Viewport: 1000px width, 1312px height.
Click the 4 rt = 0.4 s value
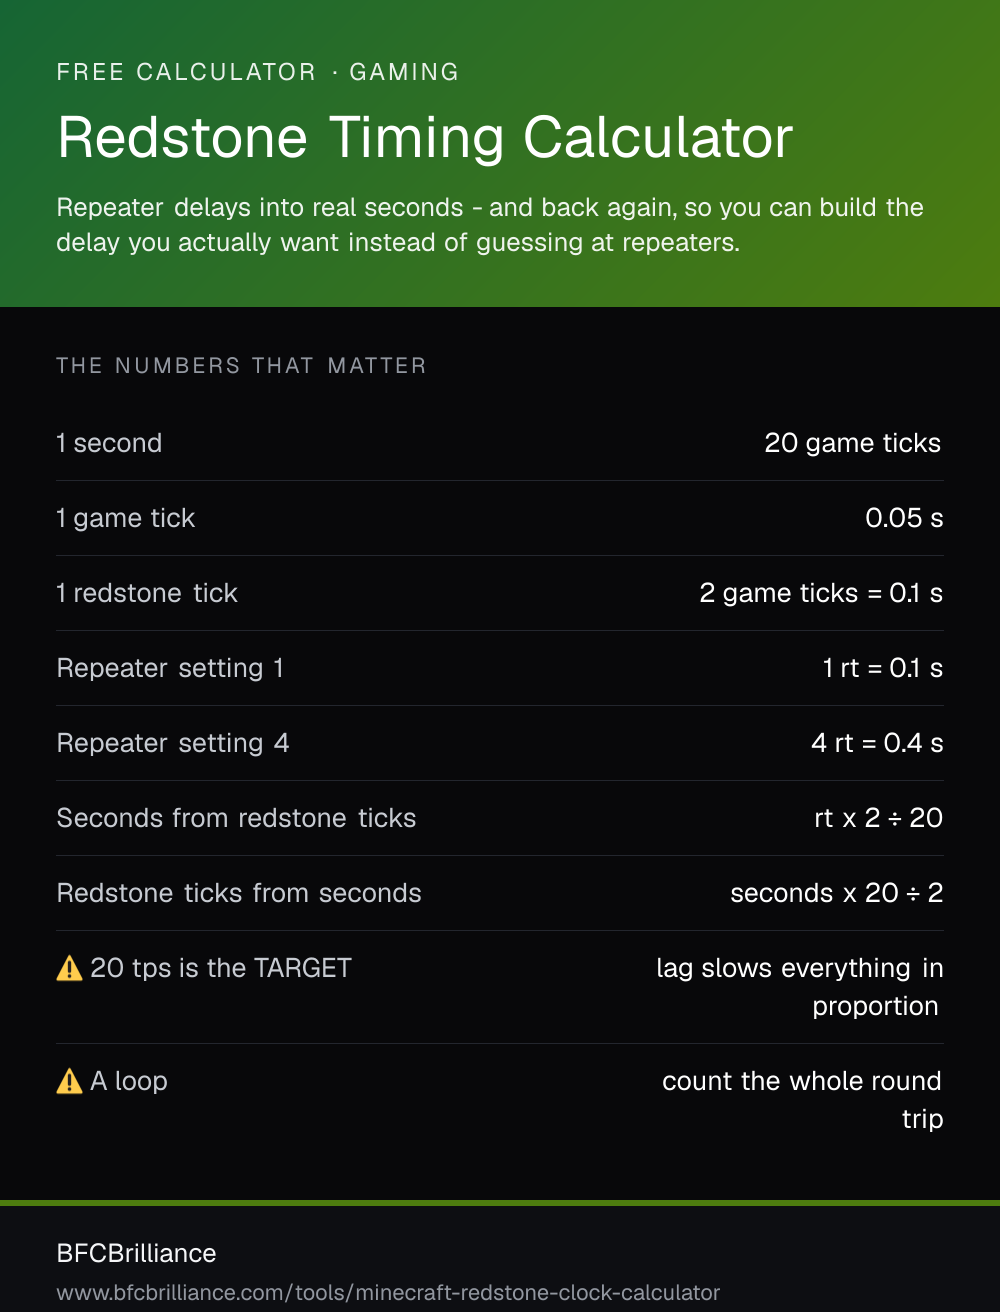click(x=877, y=743)
